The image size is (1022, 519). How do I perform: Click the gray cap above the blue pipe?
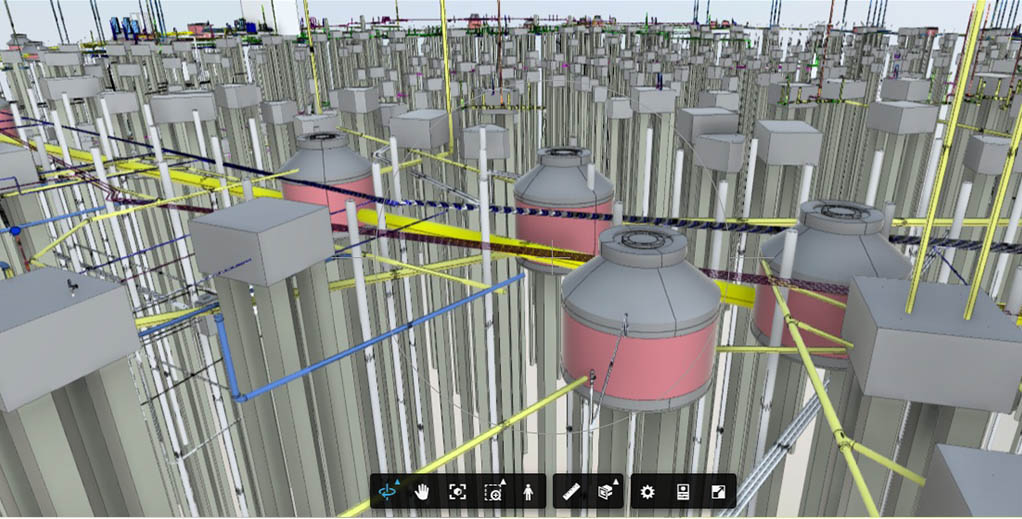coord(260,240)
